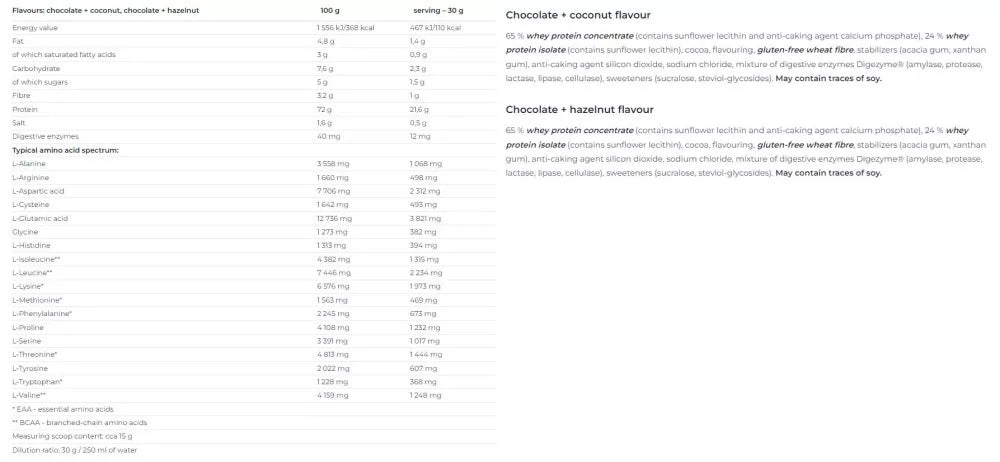Click the L-Leucine** row label
Image resolution: width=1000 pixels, height=462 pixels.
tap(32, 272)
